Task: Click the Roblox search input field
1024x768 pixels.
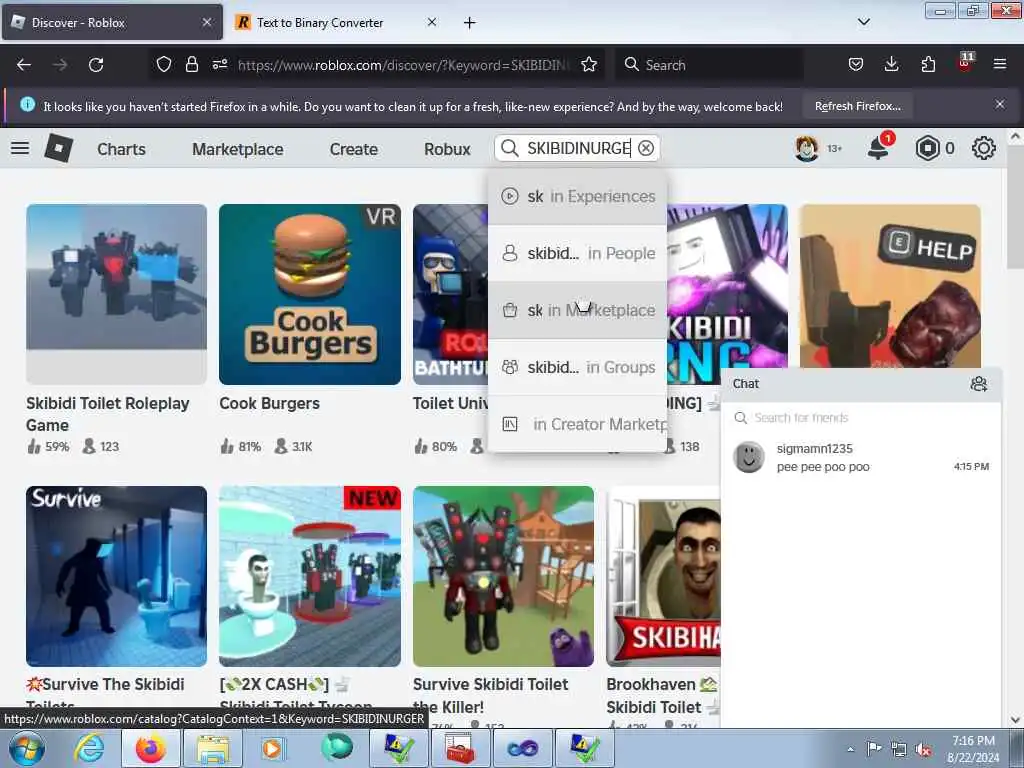Action: point(578,148)
